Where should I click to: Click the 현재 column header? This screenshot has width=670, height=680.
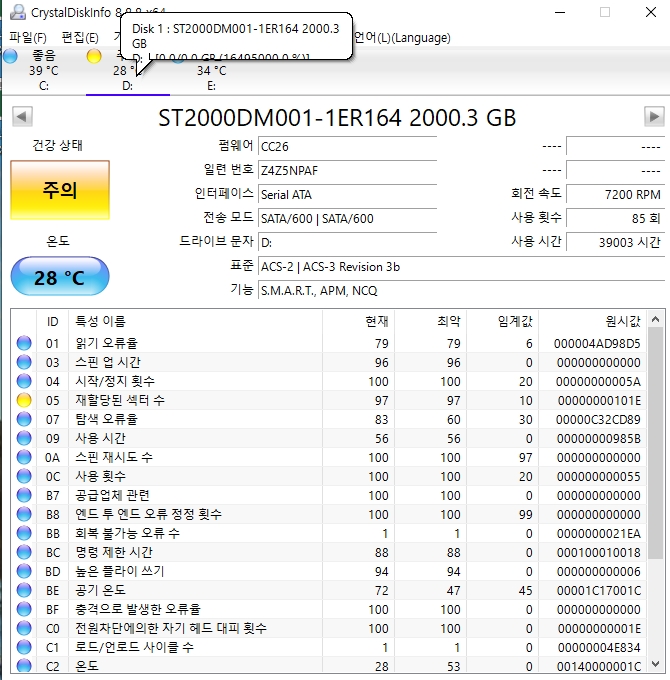click(358, 321)
